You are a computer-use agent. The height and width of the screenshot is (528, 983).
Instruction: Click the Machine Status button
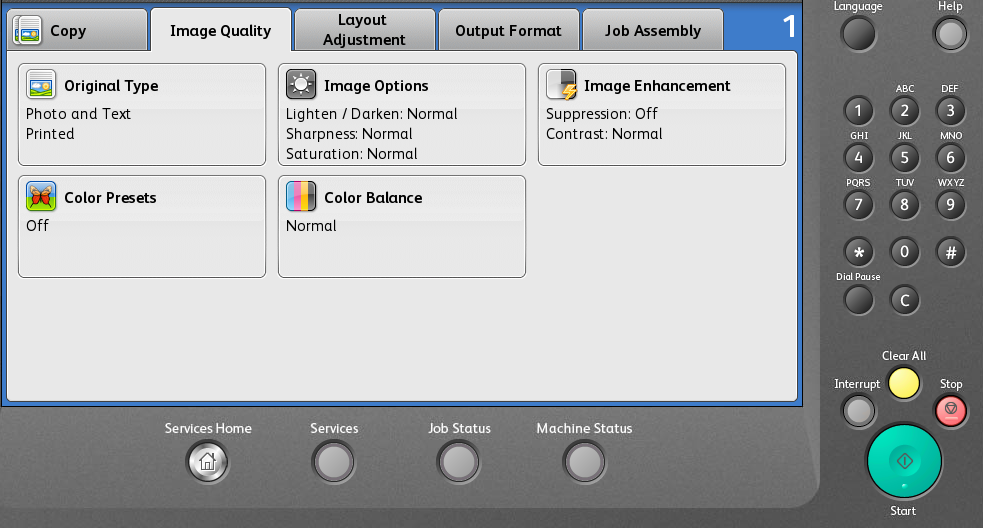(x=584, y=462)
